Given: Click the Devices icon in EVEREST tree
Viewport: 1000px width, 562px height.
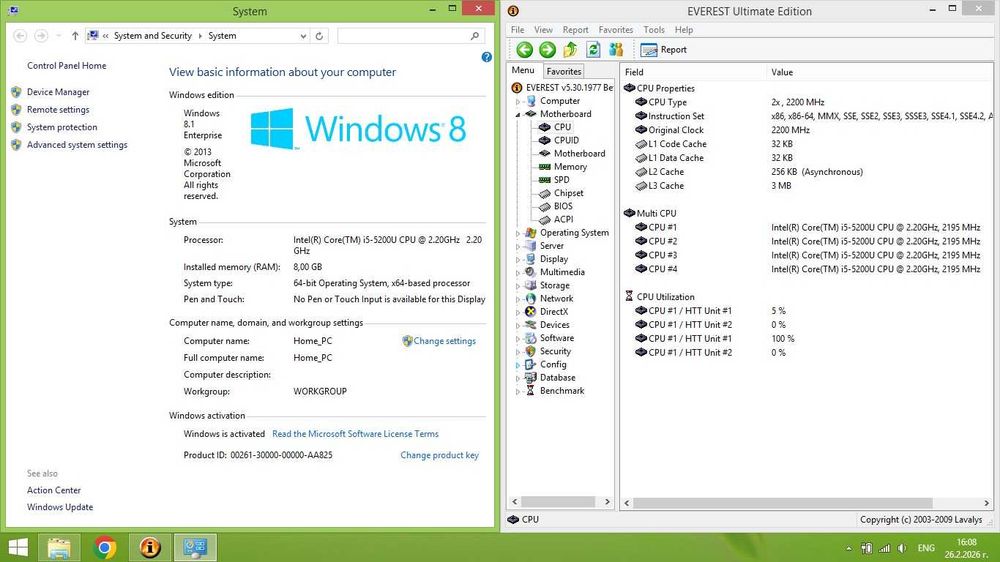Looking at the screenshot, I should click(530, 325).
